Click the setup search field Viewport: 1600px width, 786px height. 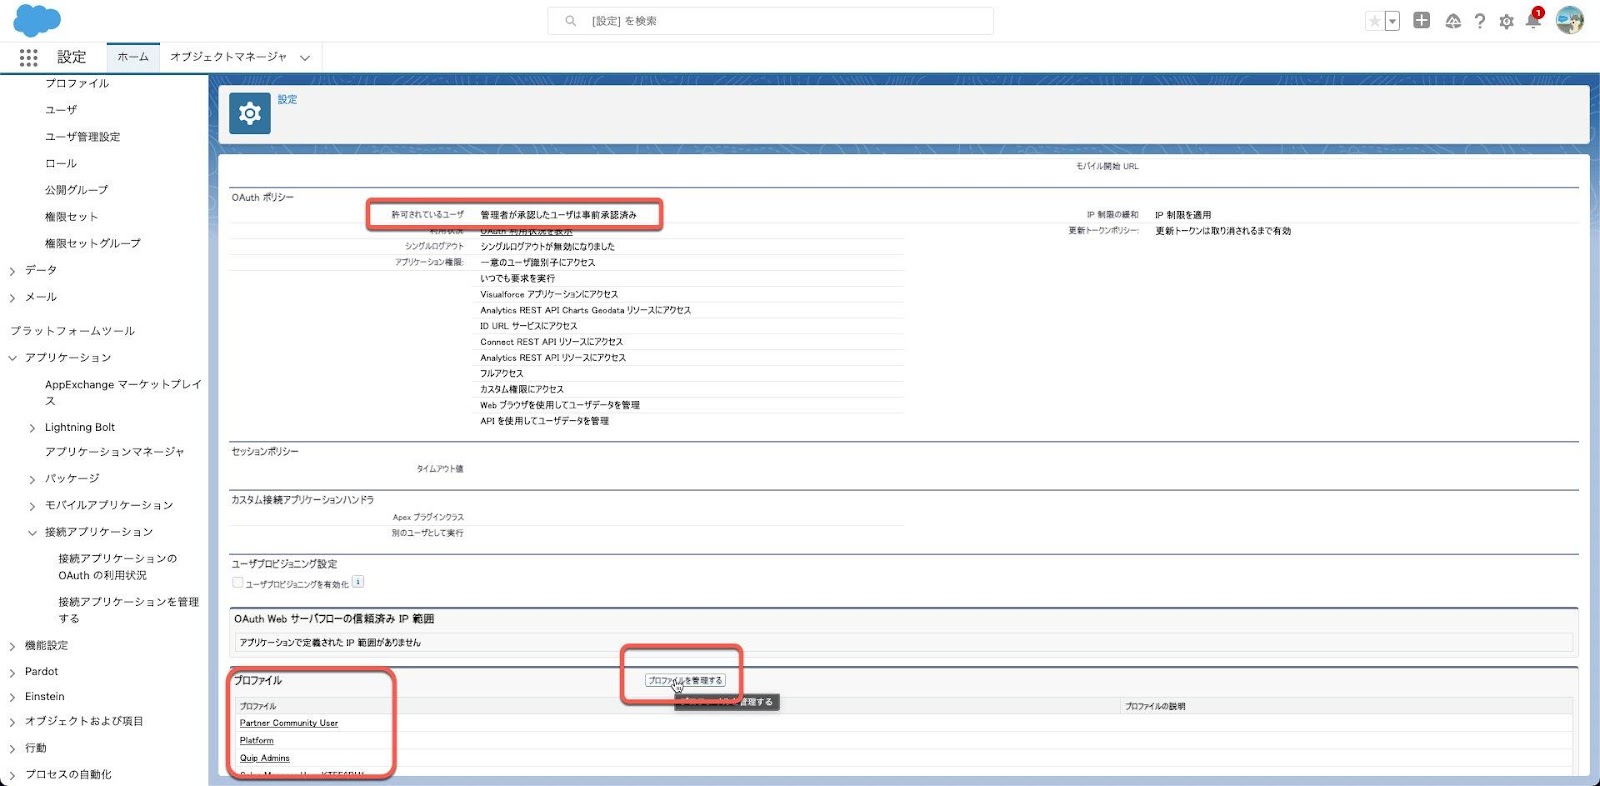click(770, 21)
